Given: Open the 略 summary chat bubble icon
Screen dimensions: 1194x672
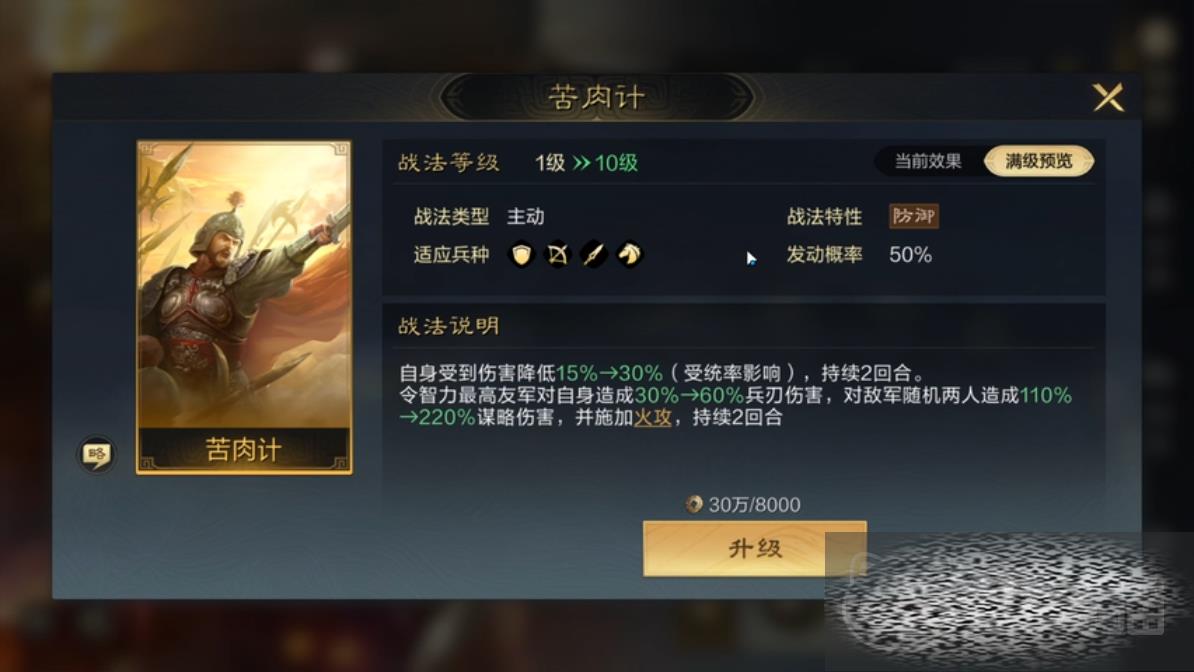Looking at the screenshot, I should (97, 454).
